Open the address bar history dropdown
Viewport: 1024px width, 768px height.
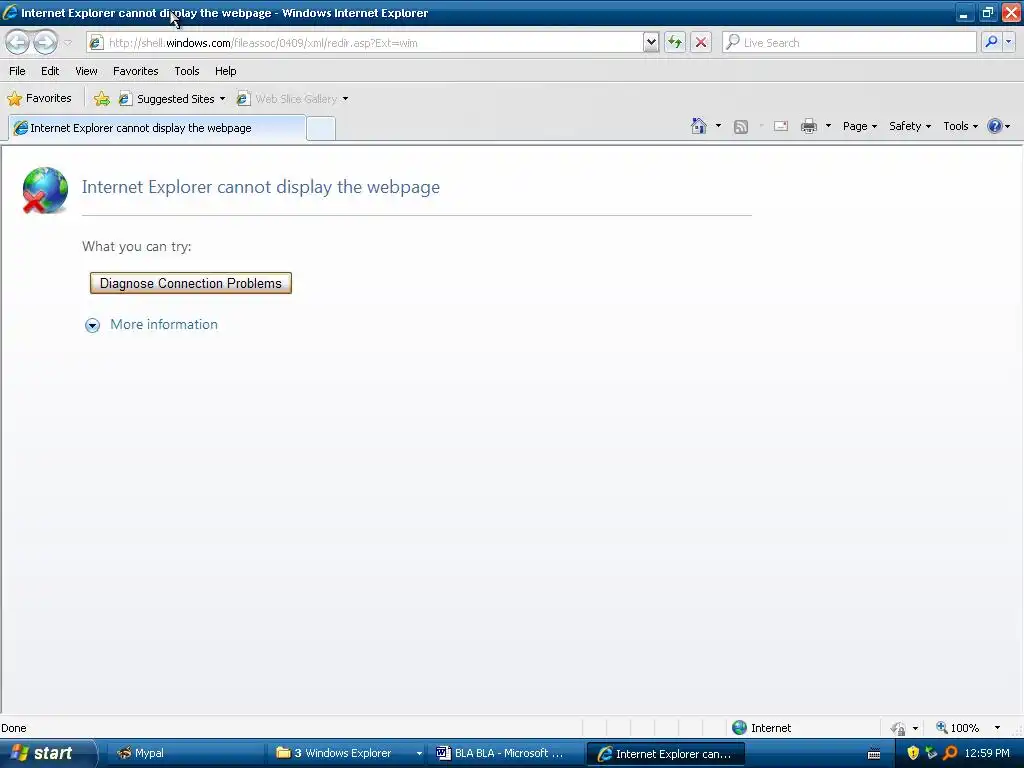pos(650,43)
